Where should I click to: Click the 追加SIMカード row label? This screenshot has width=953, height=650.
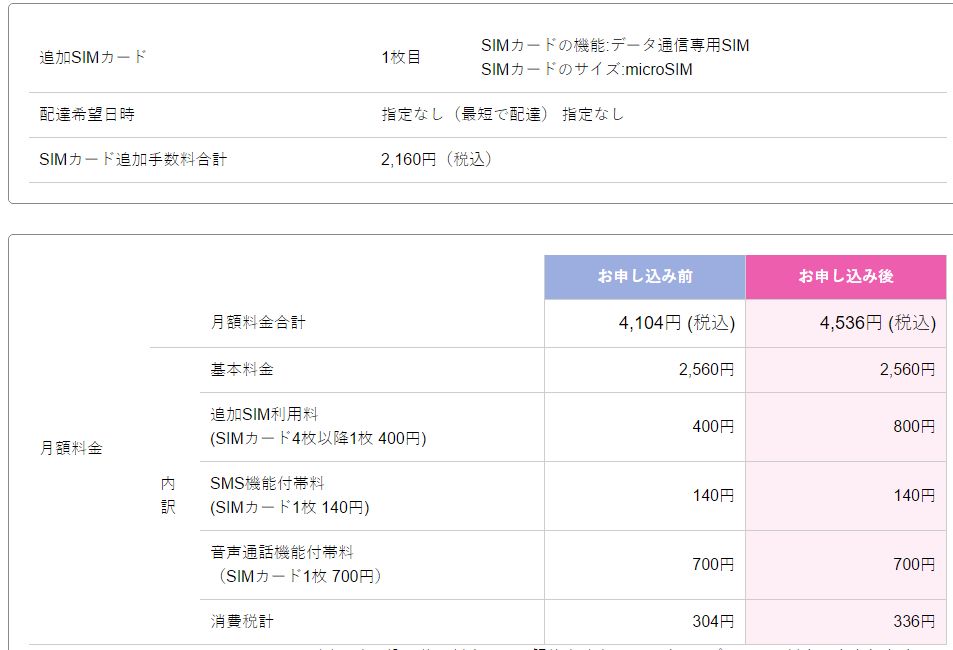point(93,57)
